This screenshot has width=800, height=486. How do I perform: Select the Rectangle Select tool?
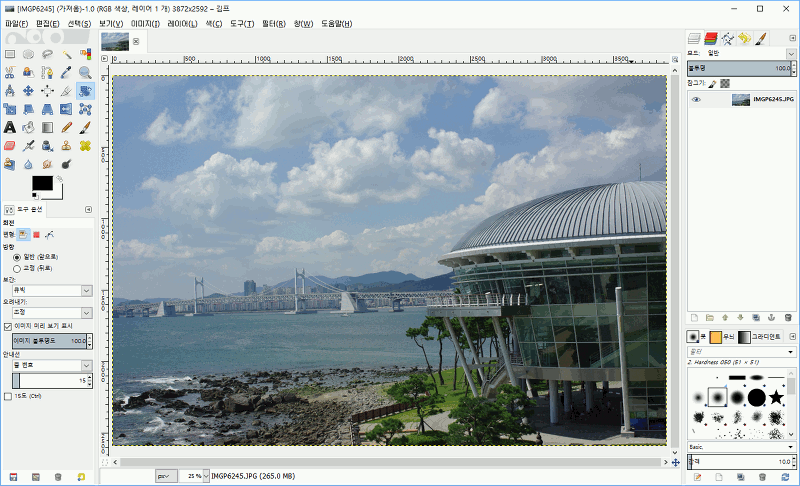[x=10, y=53]
